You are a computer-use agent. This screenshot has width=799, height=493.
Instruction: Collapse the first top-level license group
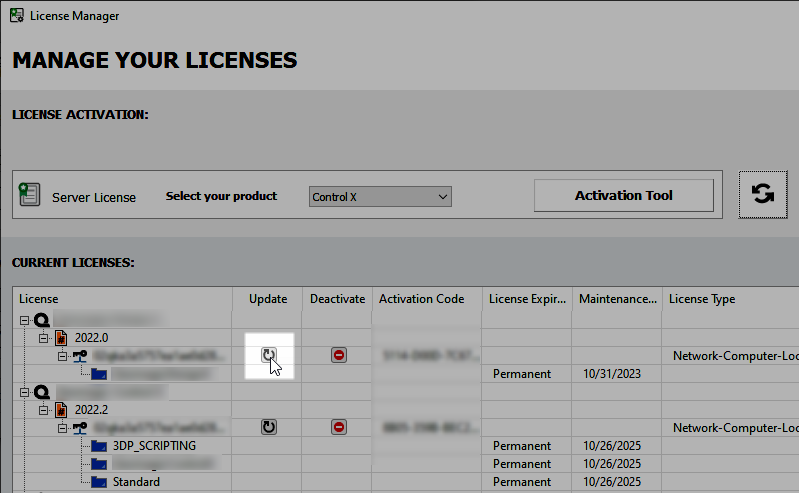tap(24, 320)
